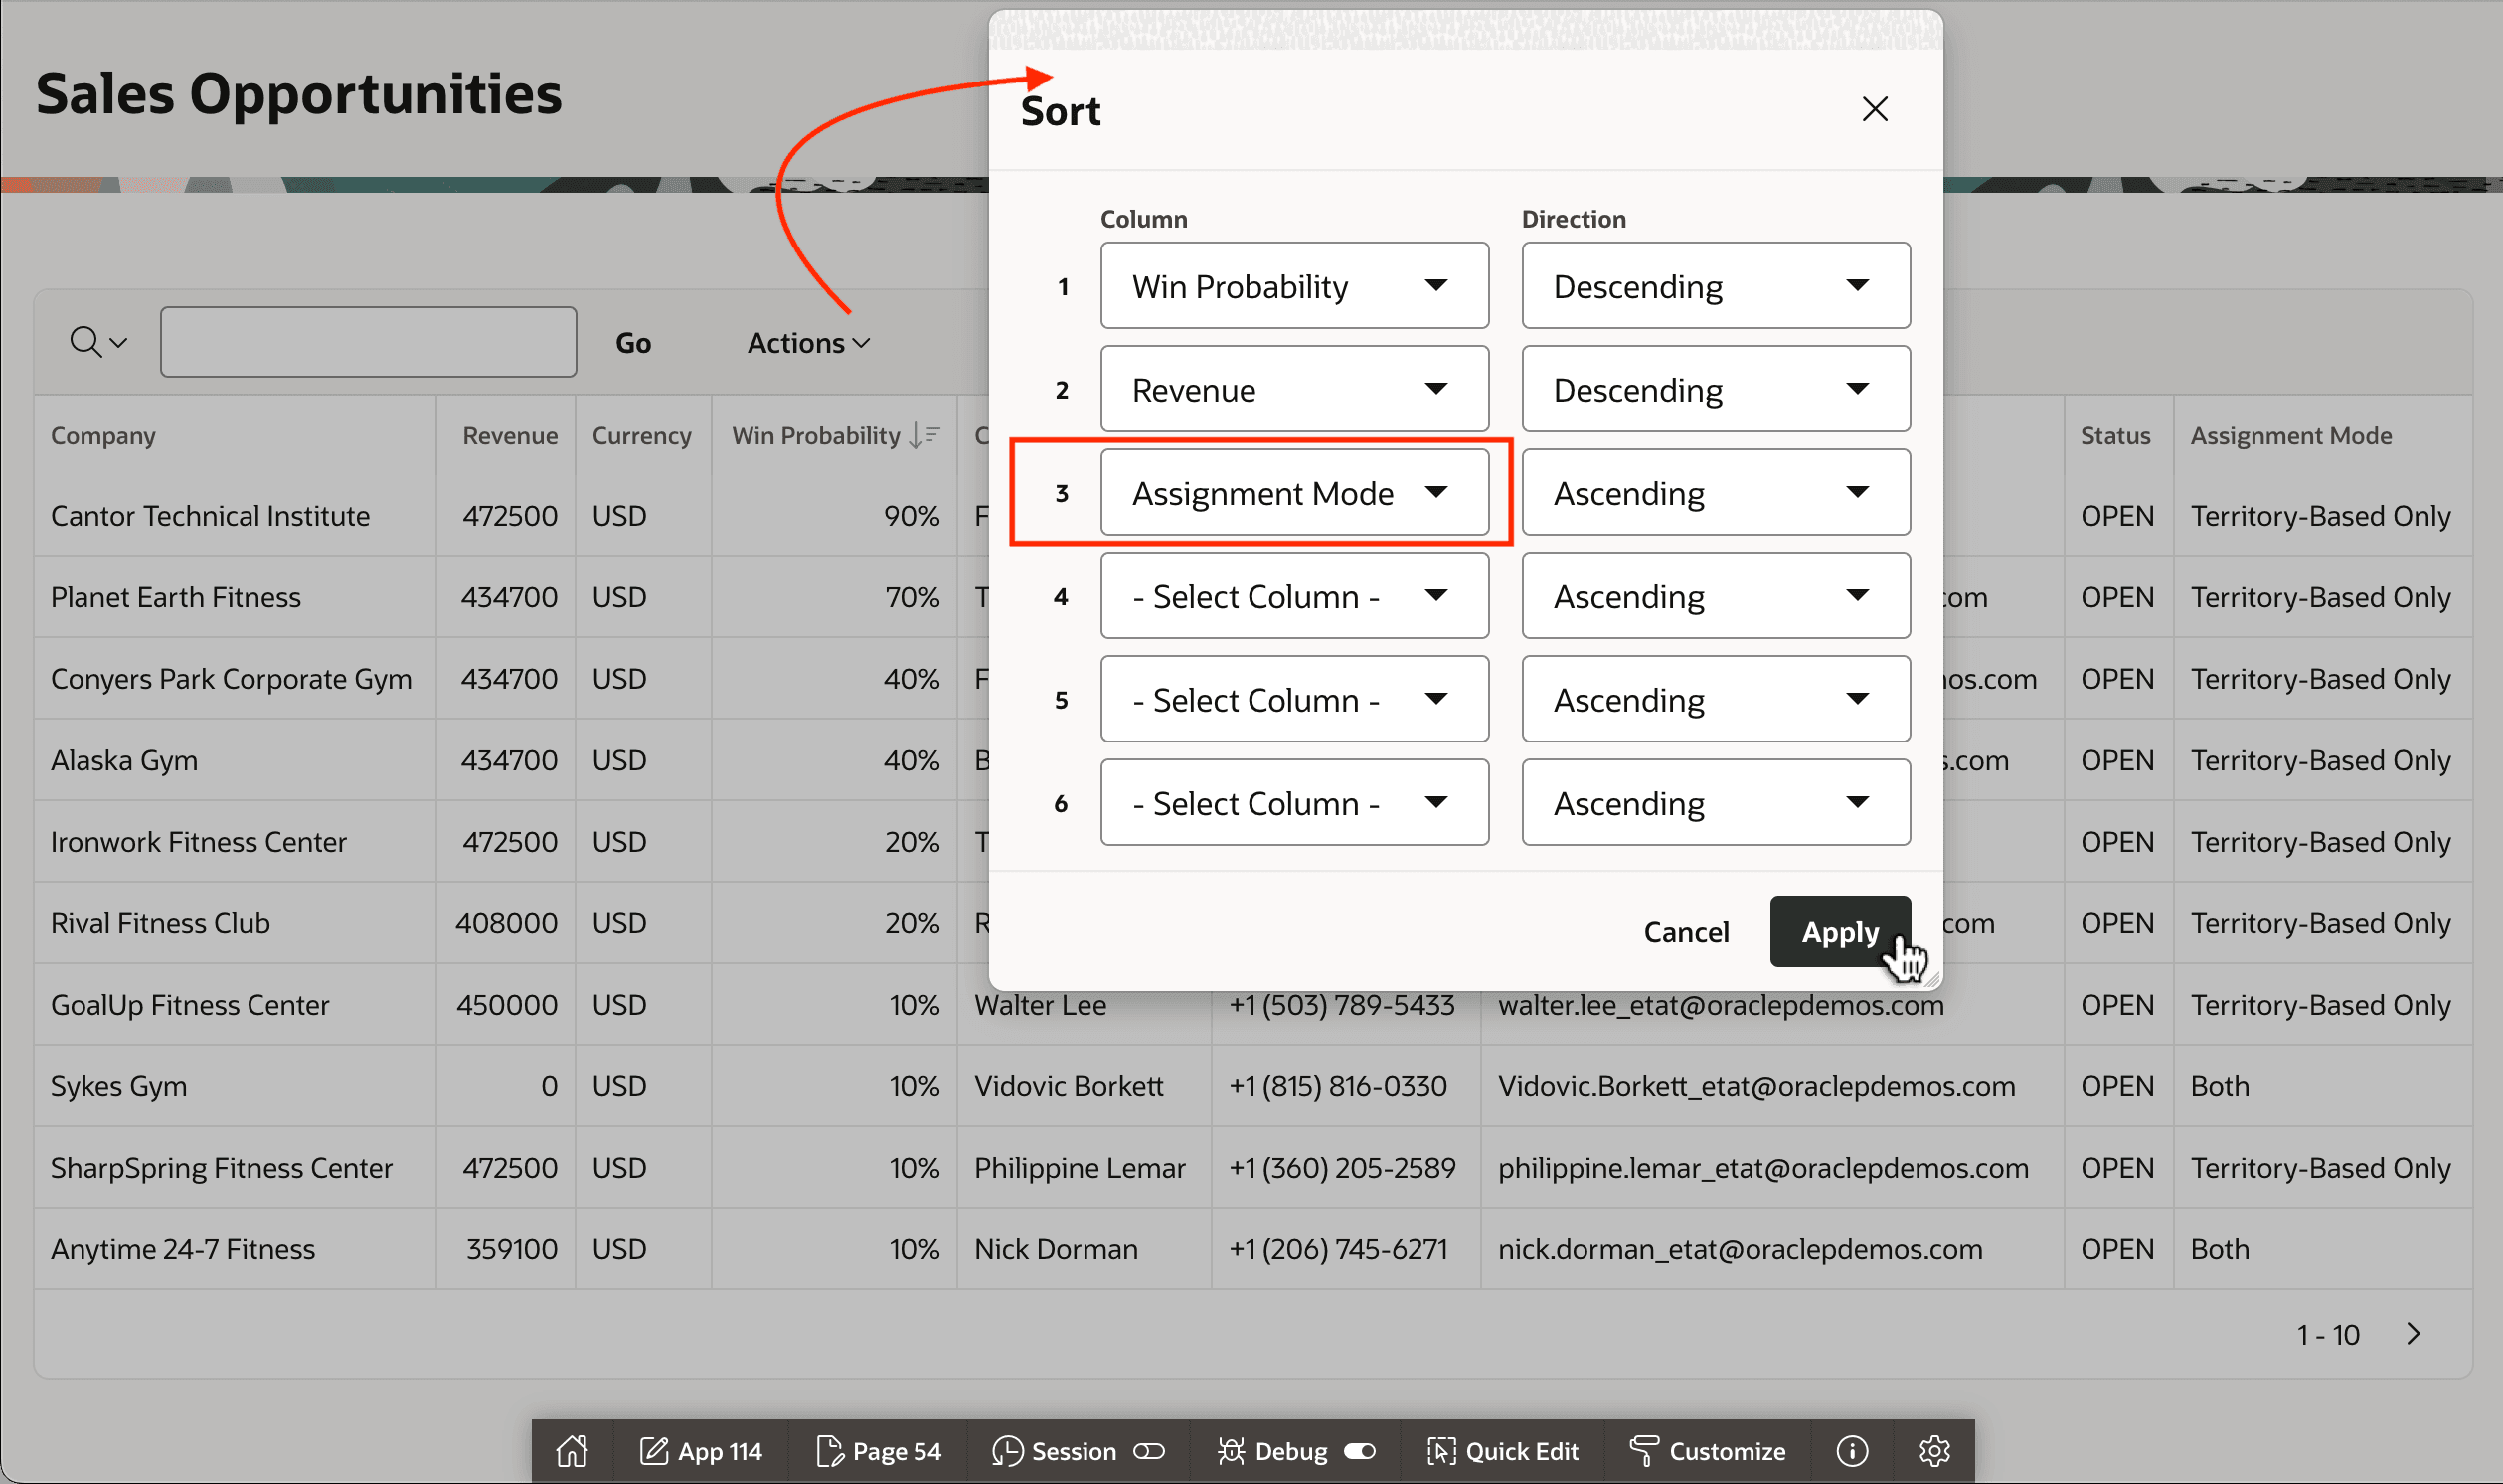The height and width of the screenshot is (1484, 2503).
Task: Open Customize in the developer toolbar
Action: point(1706,1451)
